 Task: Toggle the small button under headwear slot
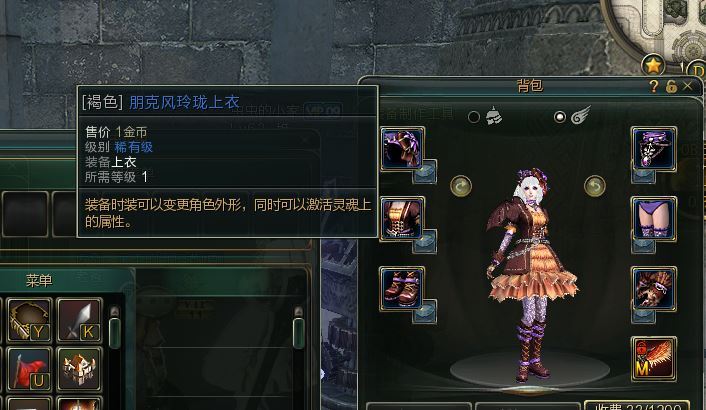[x=425, y=172]
